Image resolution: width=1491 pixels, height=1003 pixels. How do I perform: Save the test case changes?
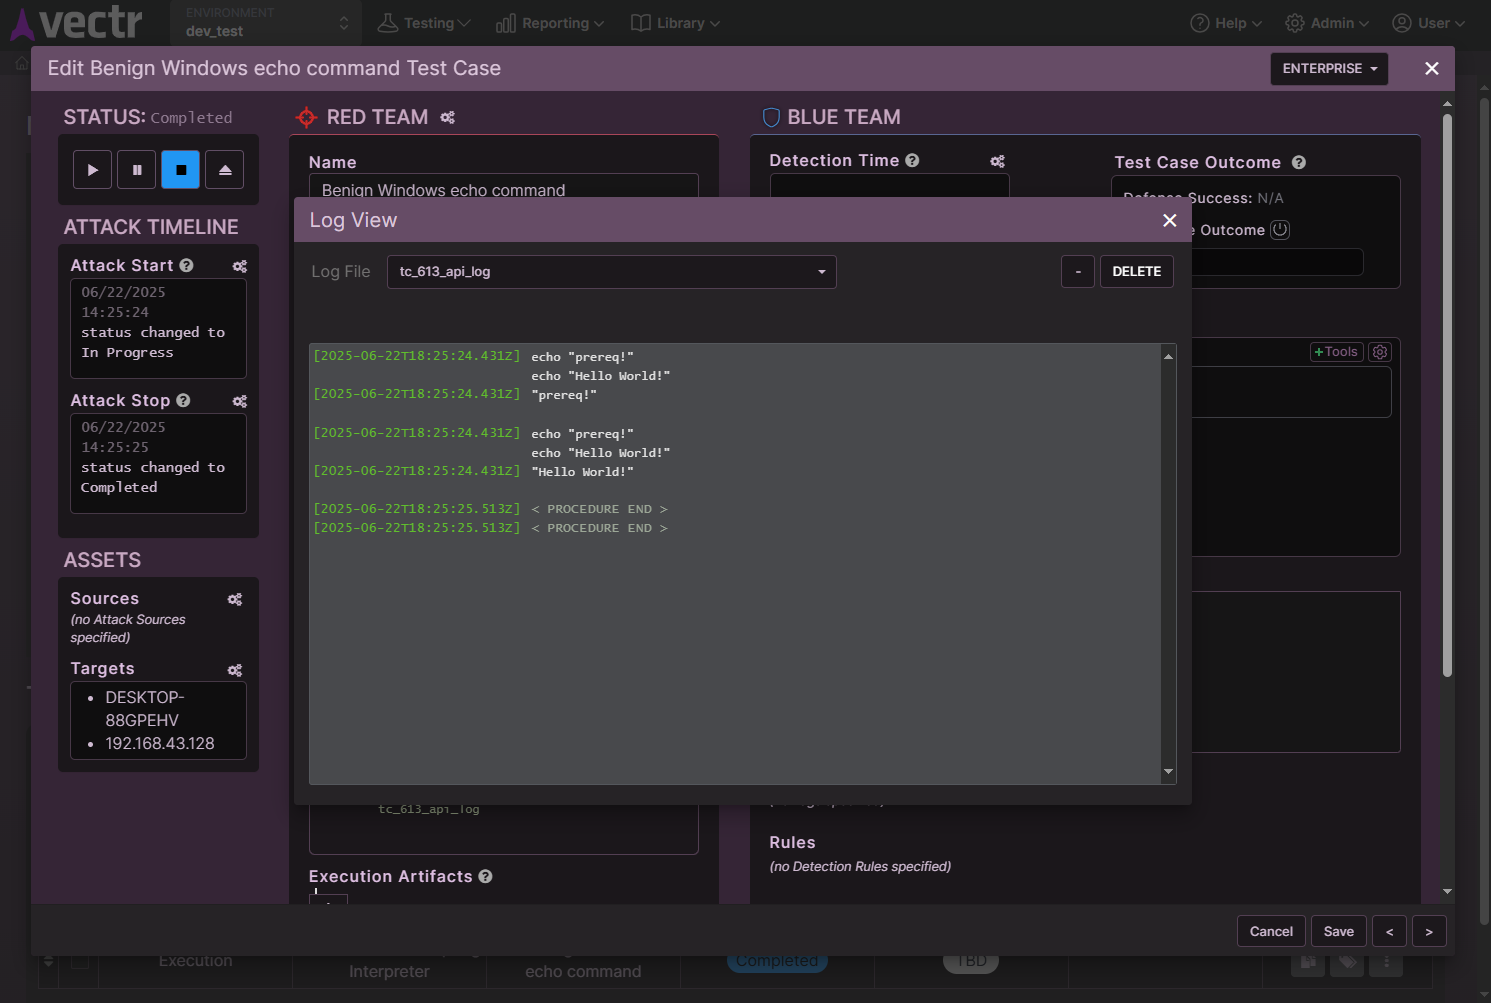tap(1338, 930)
